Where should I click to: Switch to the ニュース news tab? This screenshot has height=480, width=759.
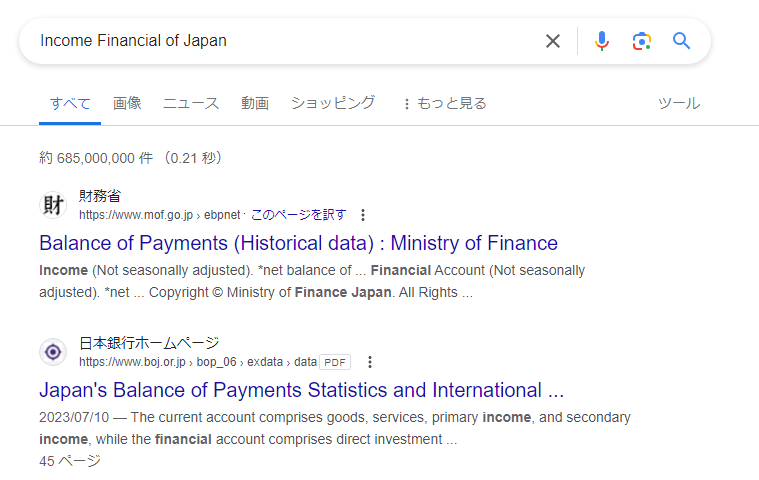[190, 103]
